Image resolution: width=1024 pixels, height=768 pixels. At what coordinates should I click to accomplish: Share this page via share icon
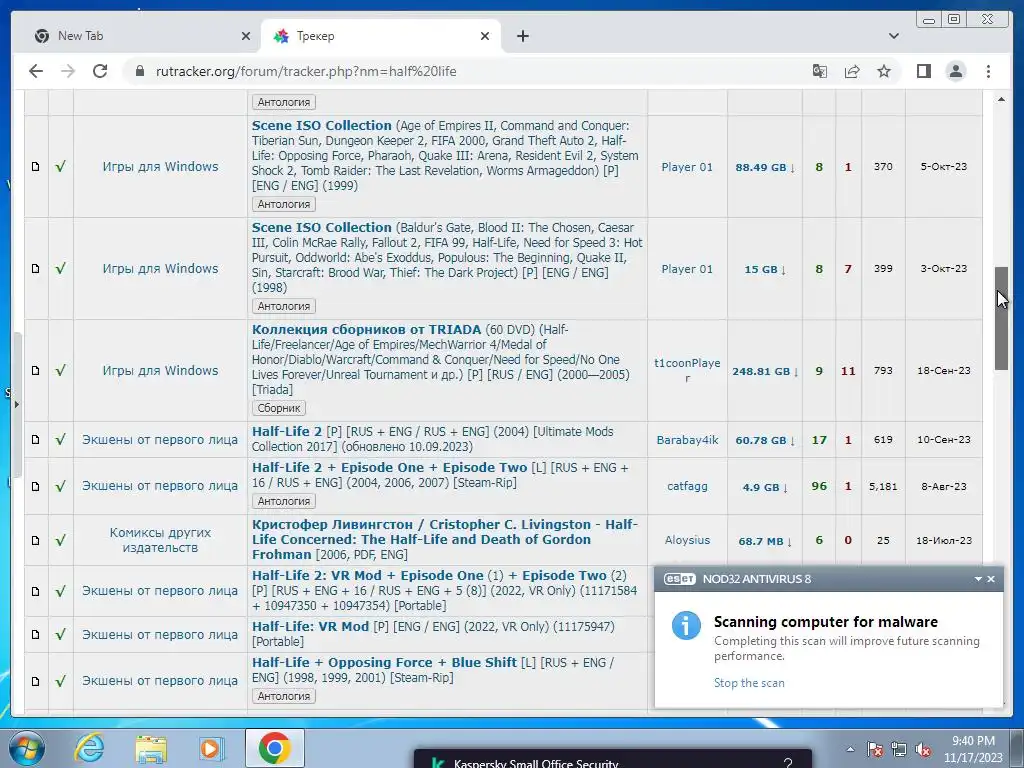coord(852,71)
